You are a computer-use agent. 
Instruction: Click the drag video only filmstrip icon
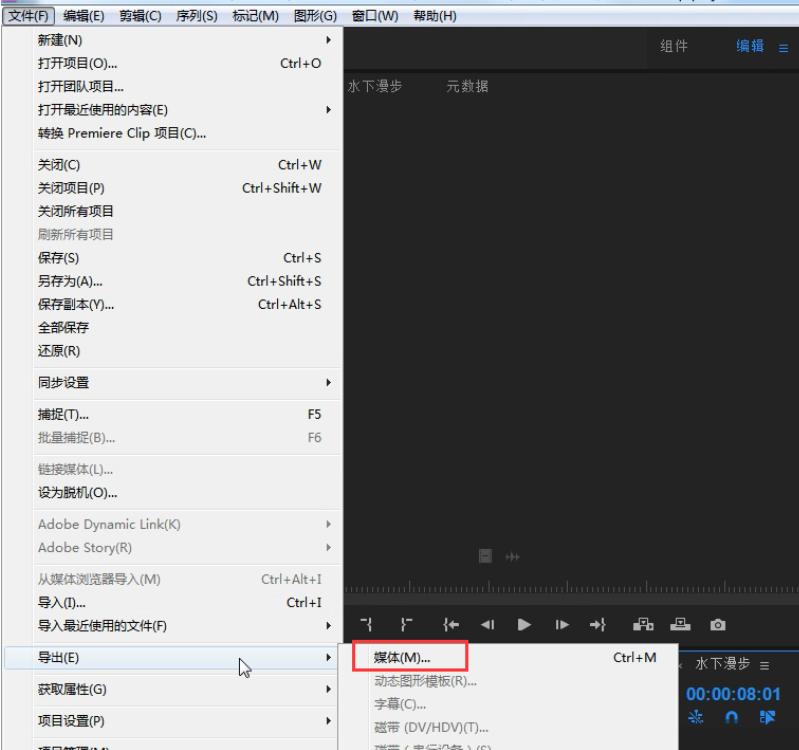(485, 556)
